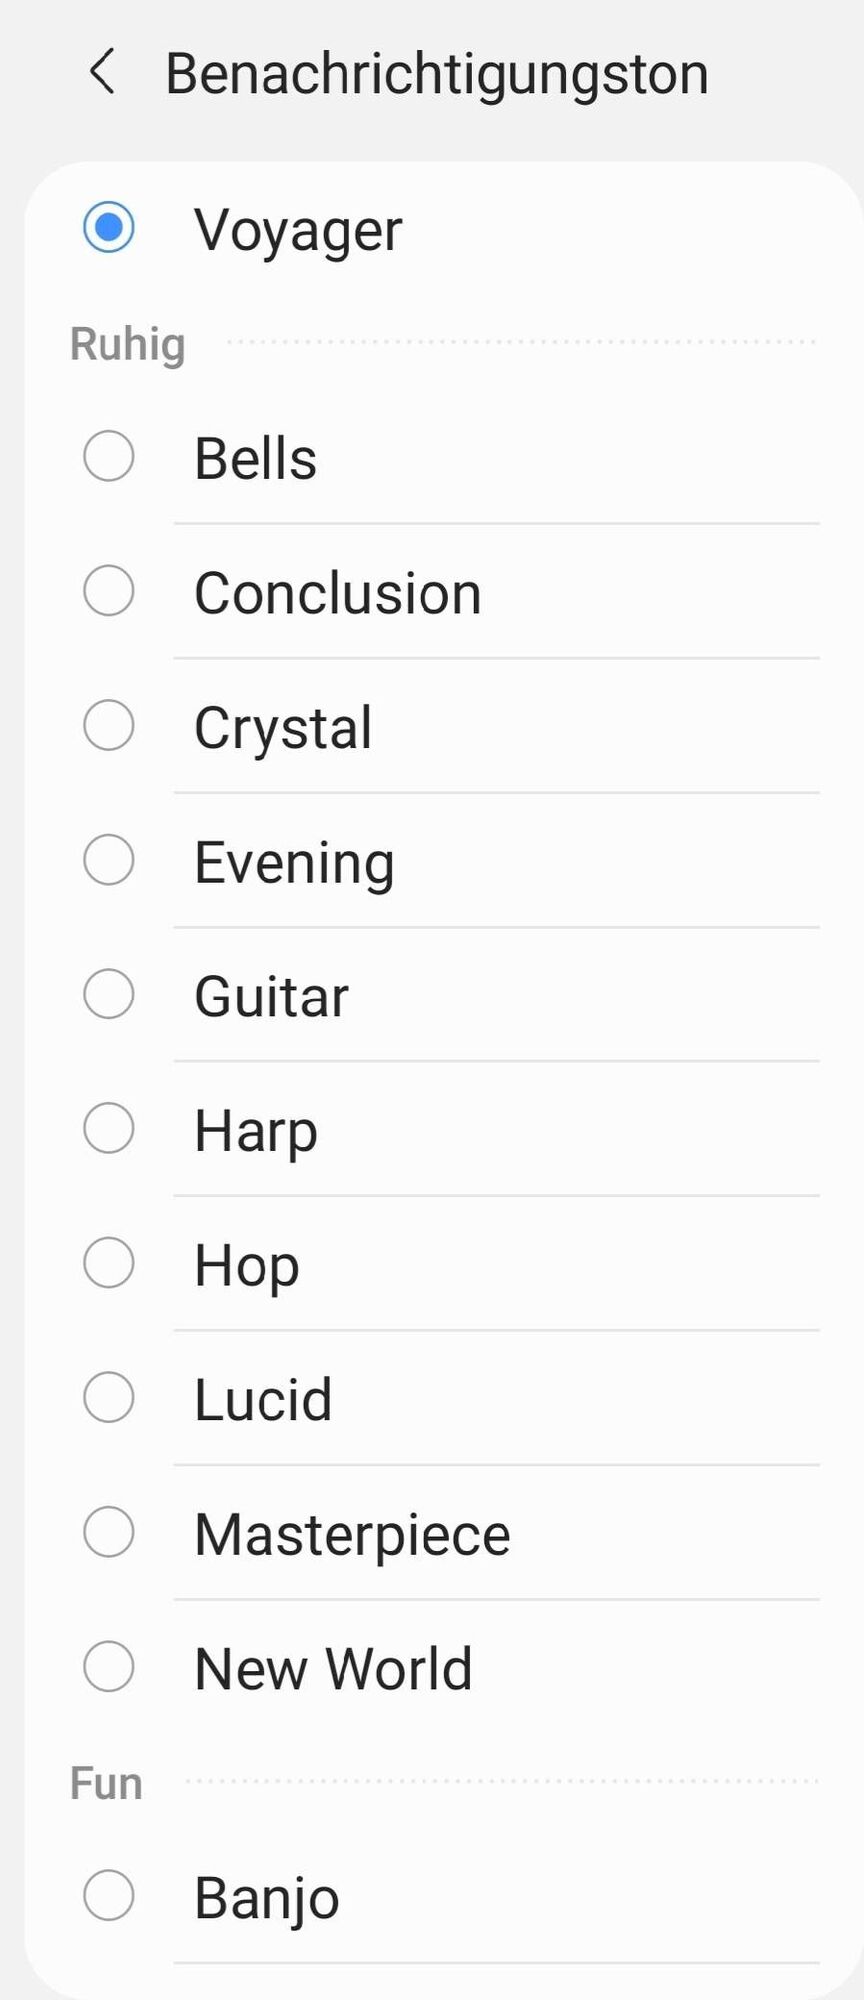Tap the Masterpiece text label
The height and width of the screenshot is (2000, 864).
[x=352, y=1534]
